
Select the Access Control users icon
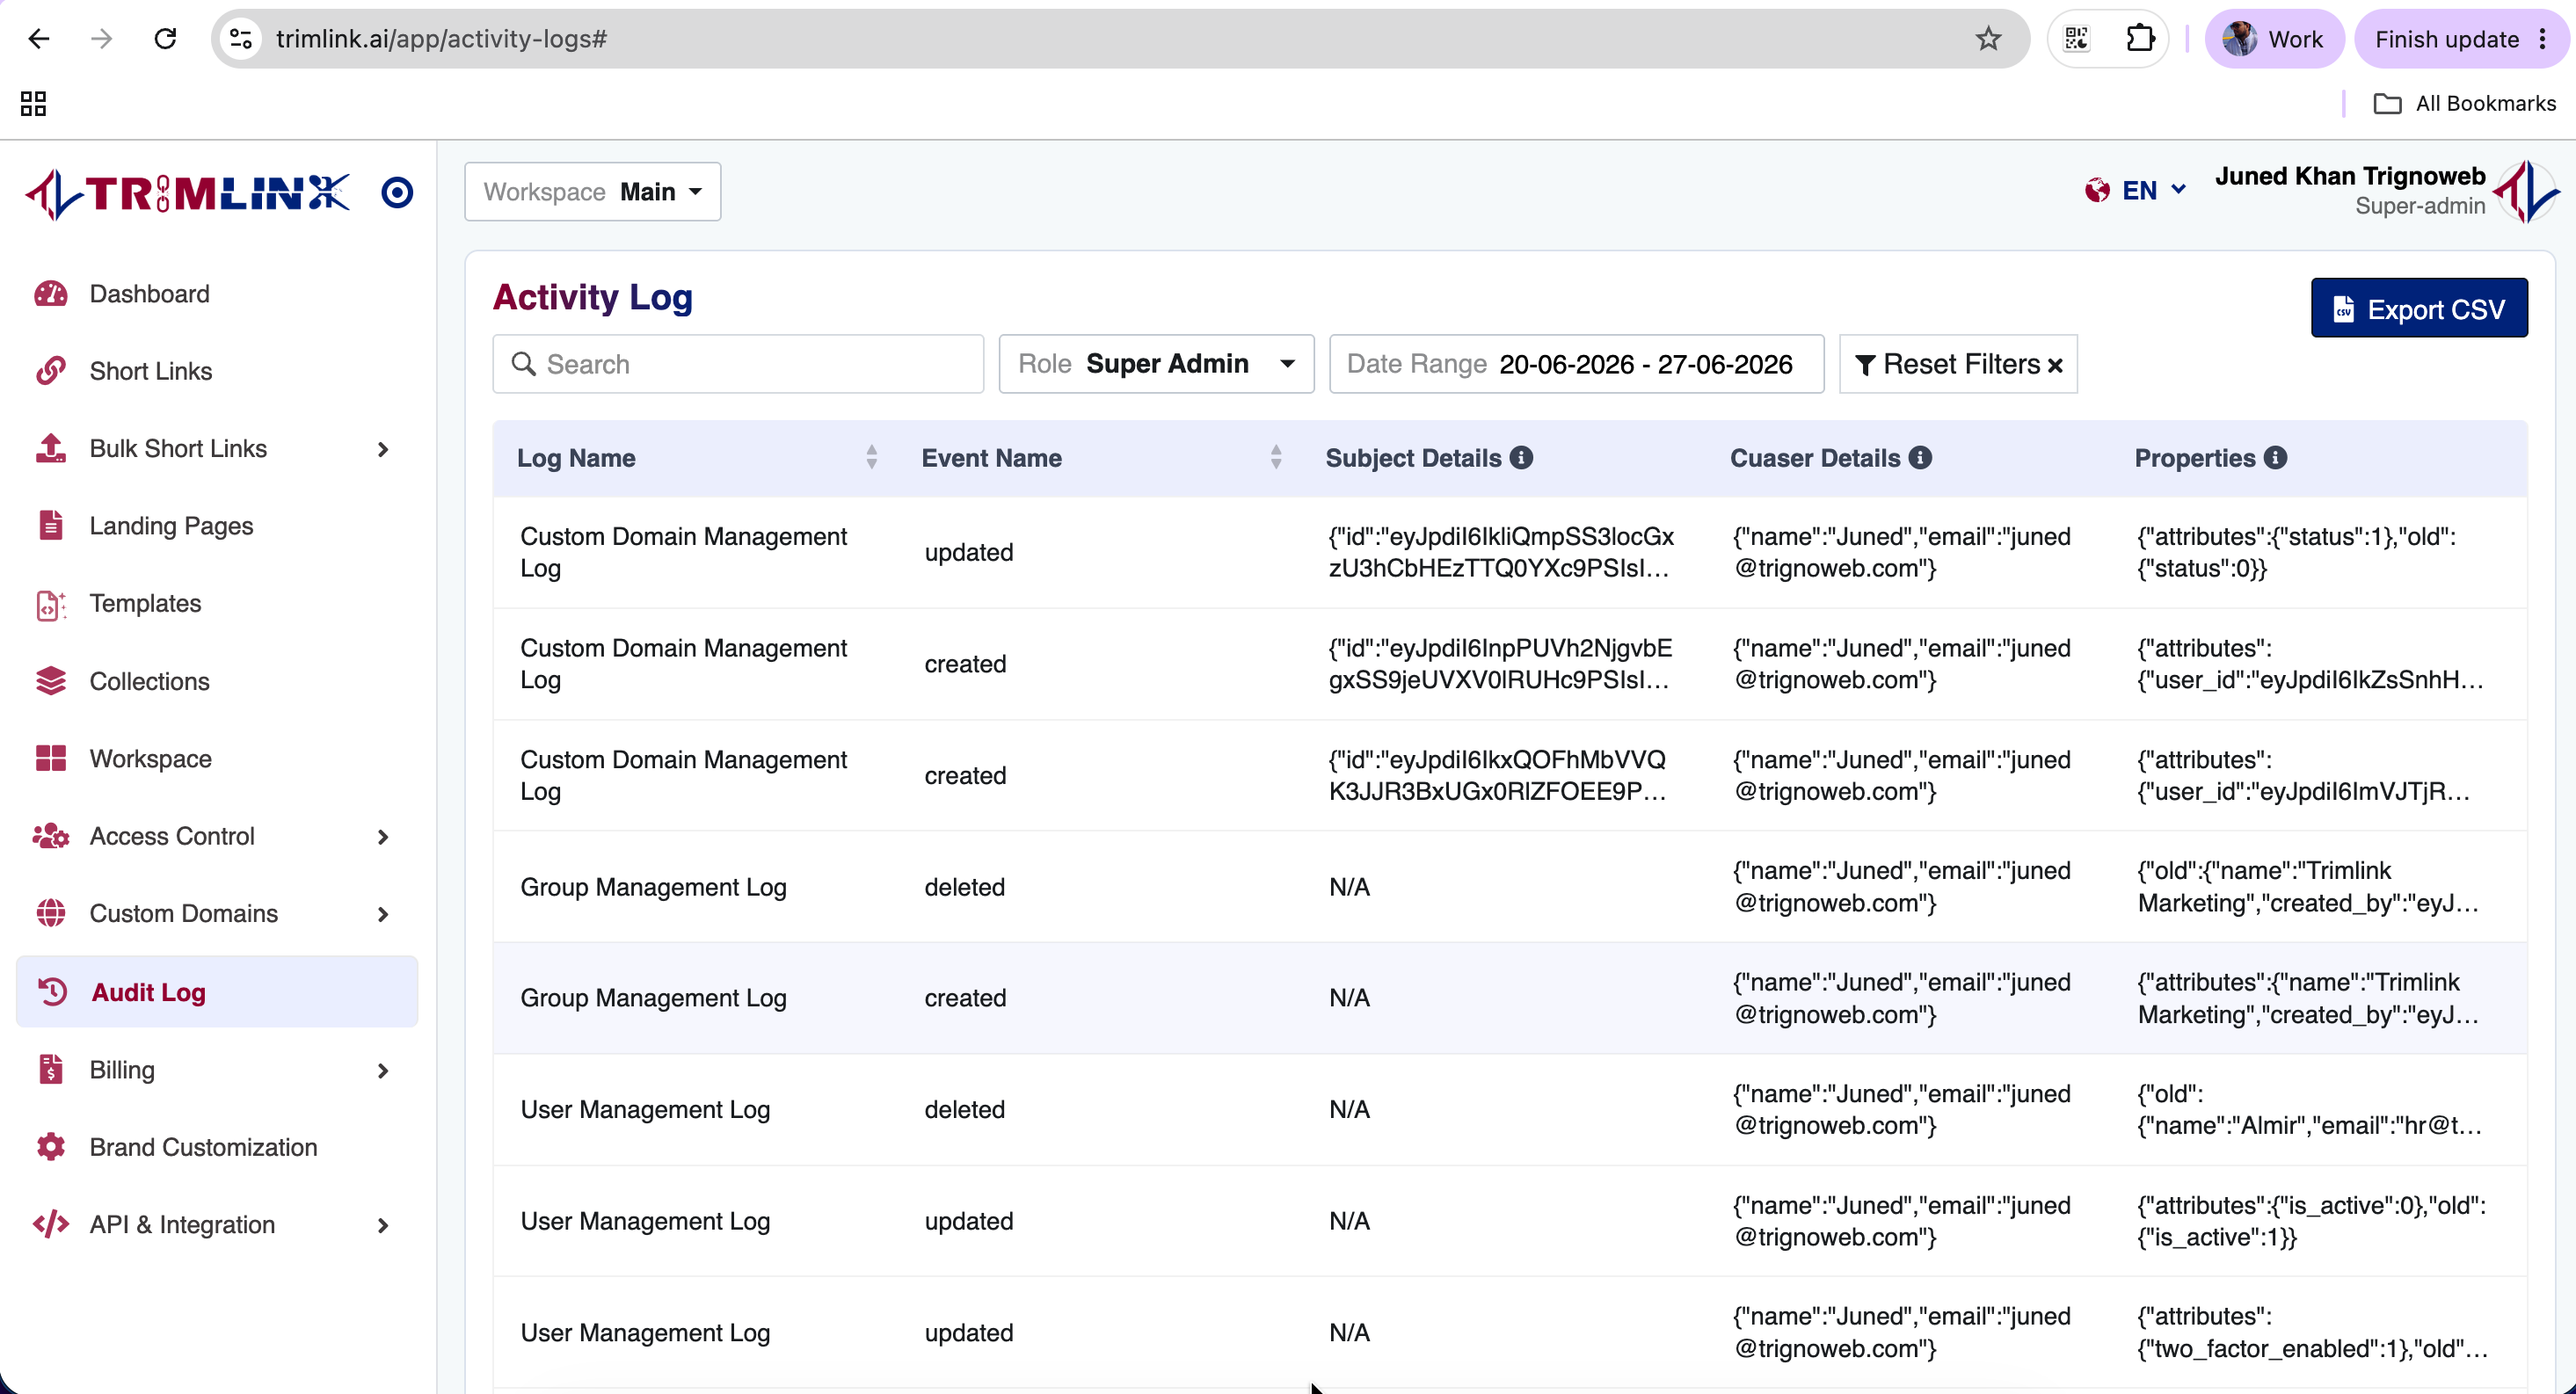coord(51,835)
